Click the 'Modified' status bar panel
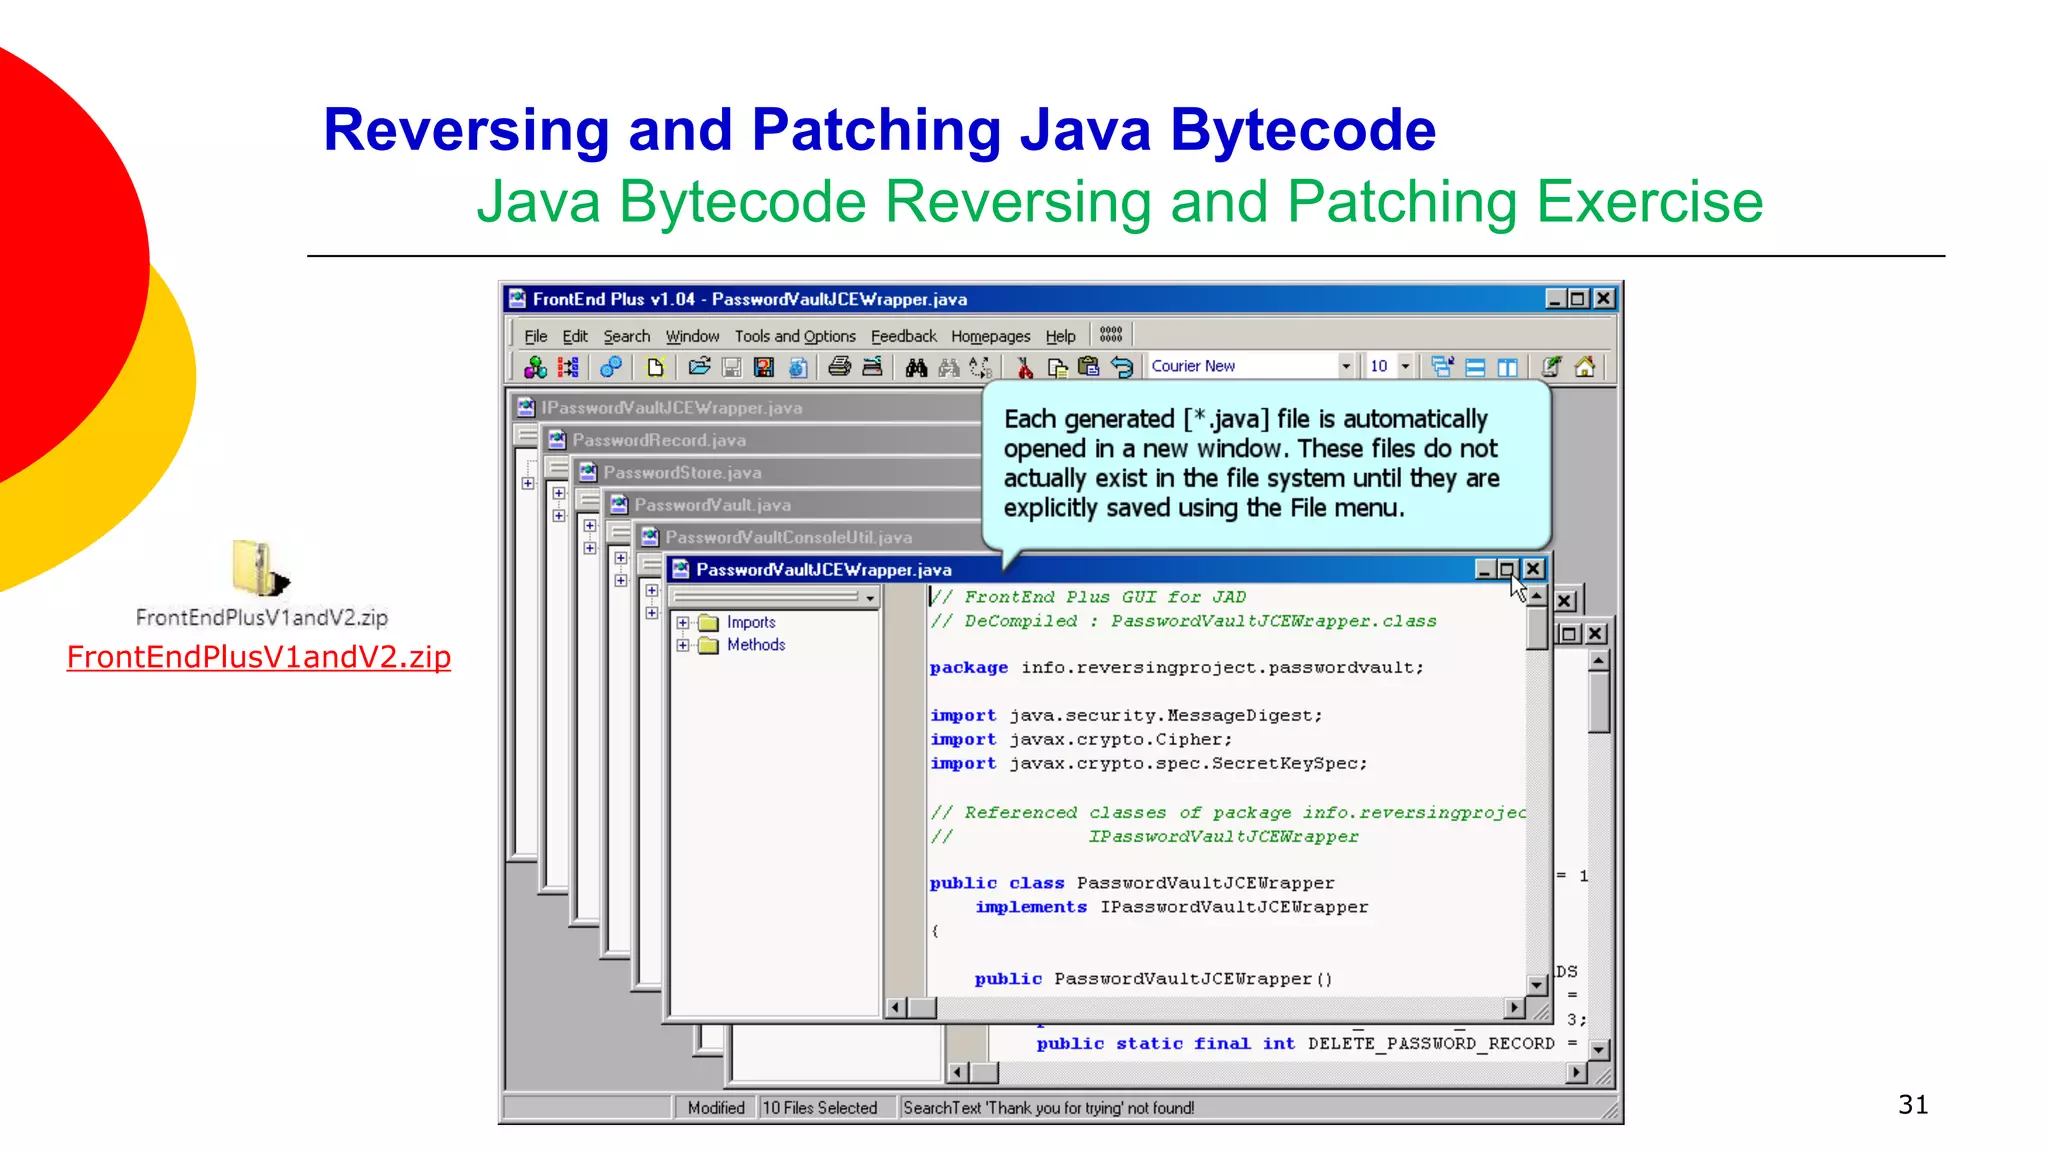This screenshot has height=1152, width=2048. 716,1108
